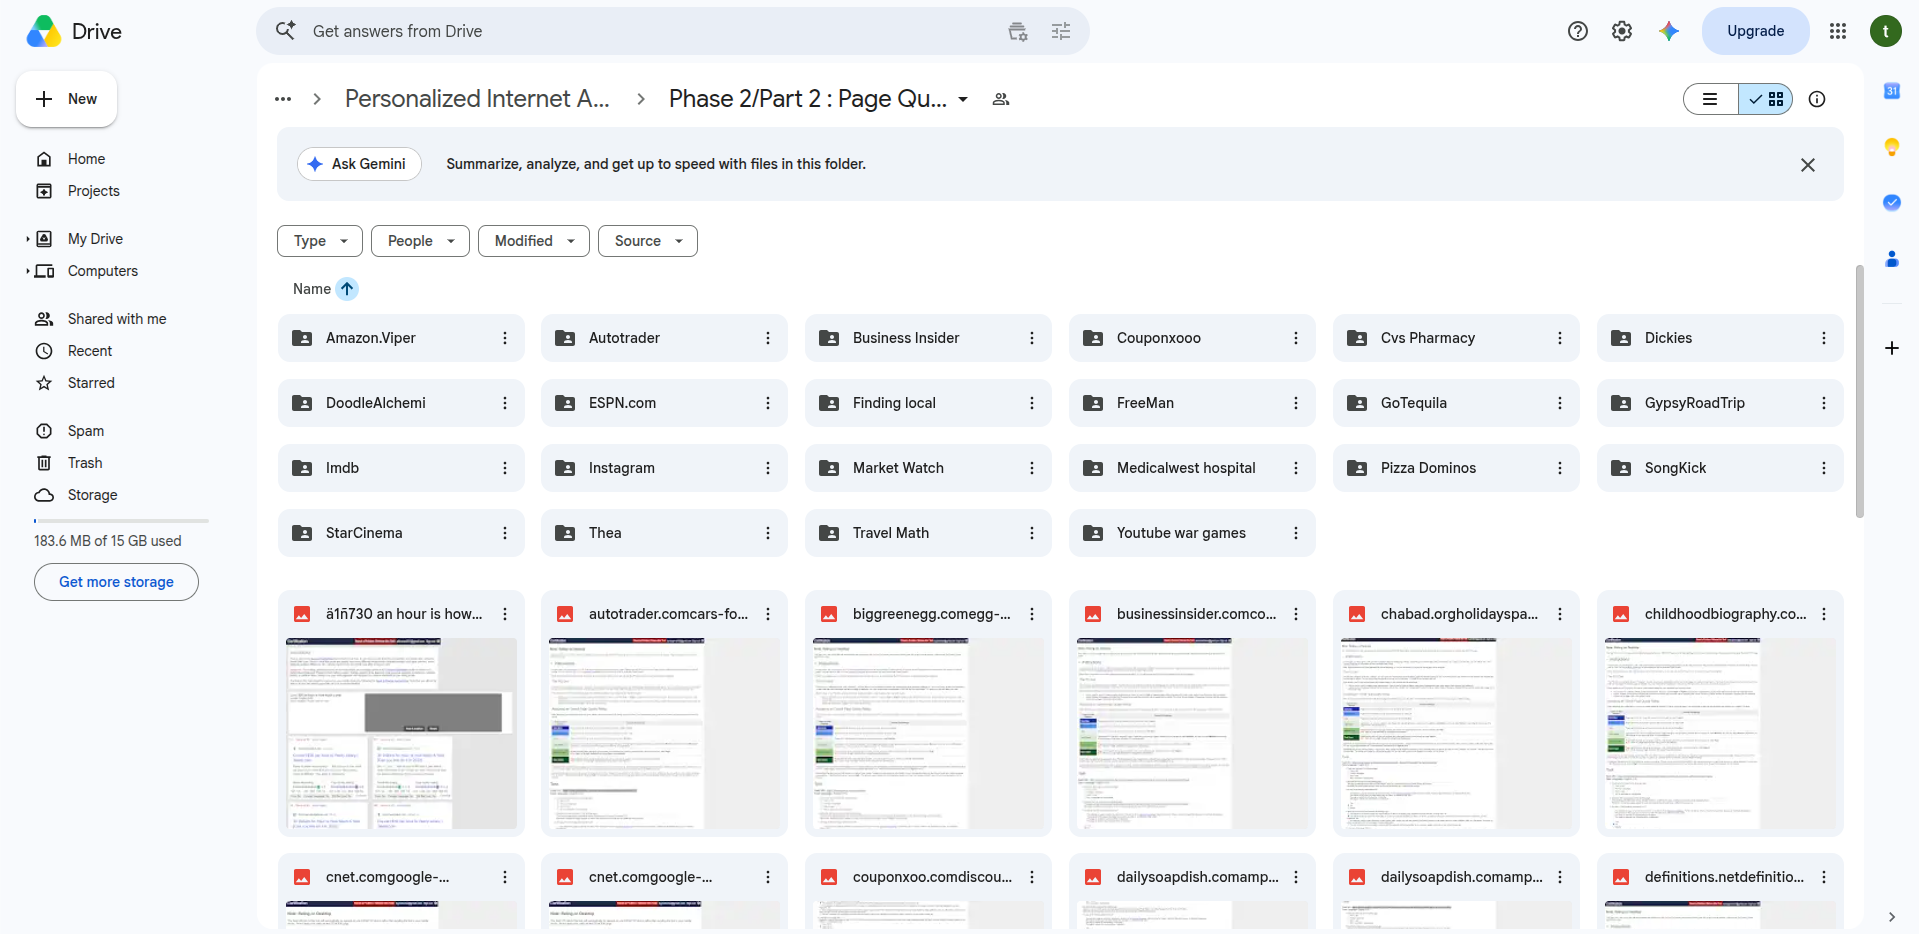Click the storage usage progress bar
The height and width of the screenshot is (934, 1919).
[121, 521]
